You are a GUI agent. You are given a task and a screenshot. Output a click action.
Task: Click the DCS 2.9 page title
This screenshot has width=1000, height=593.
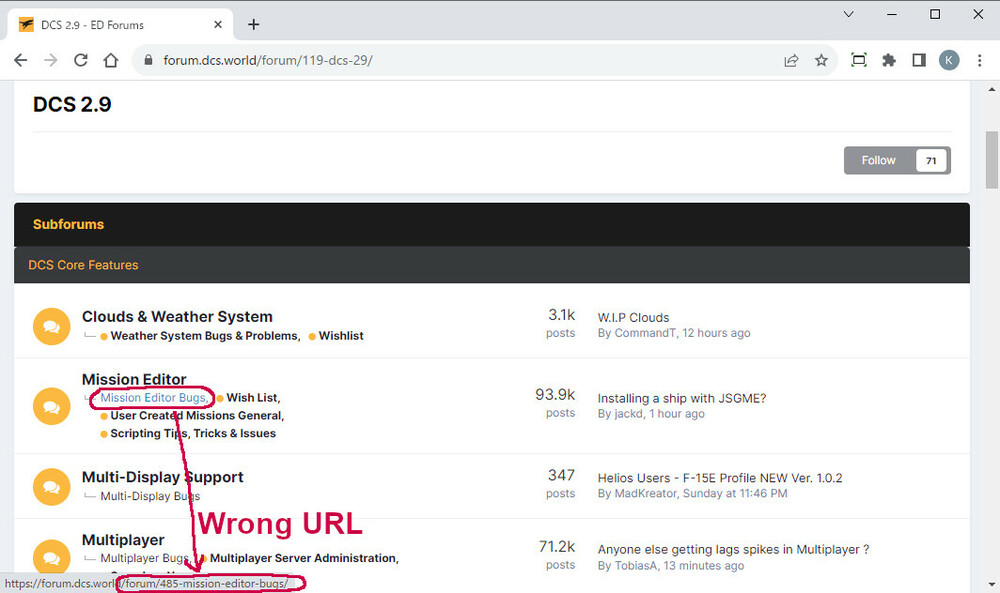point(72,104)
